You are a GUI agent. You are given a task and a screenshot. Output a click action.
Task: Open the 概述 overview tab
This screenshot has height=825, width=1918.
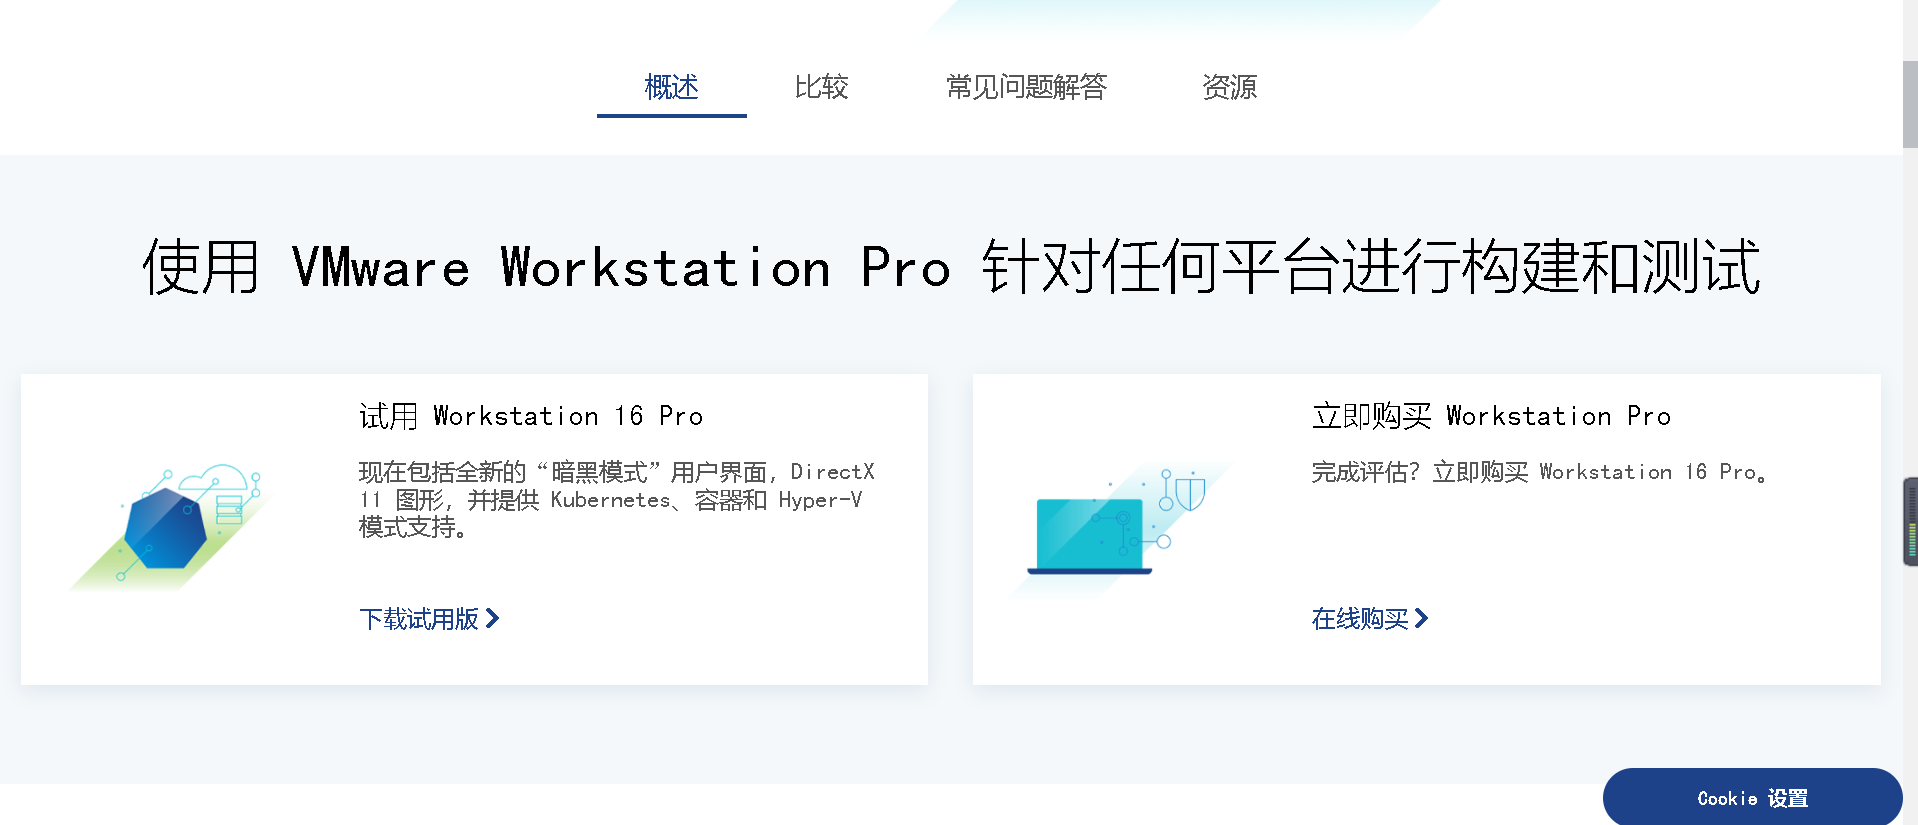click(671, 88)
